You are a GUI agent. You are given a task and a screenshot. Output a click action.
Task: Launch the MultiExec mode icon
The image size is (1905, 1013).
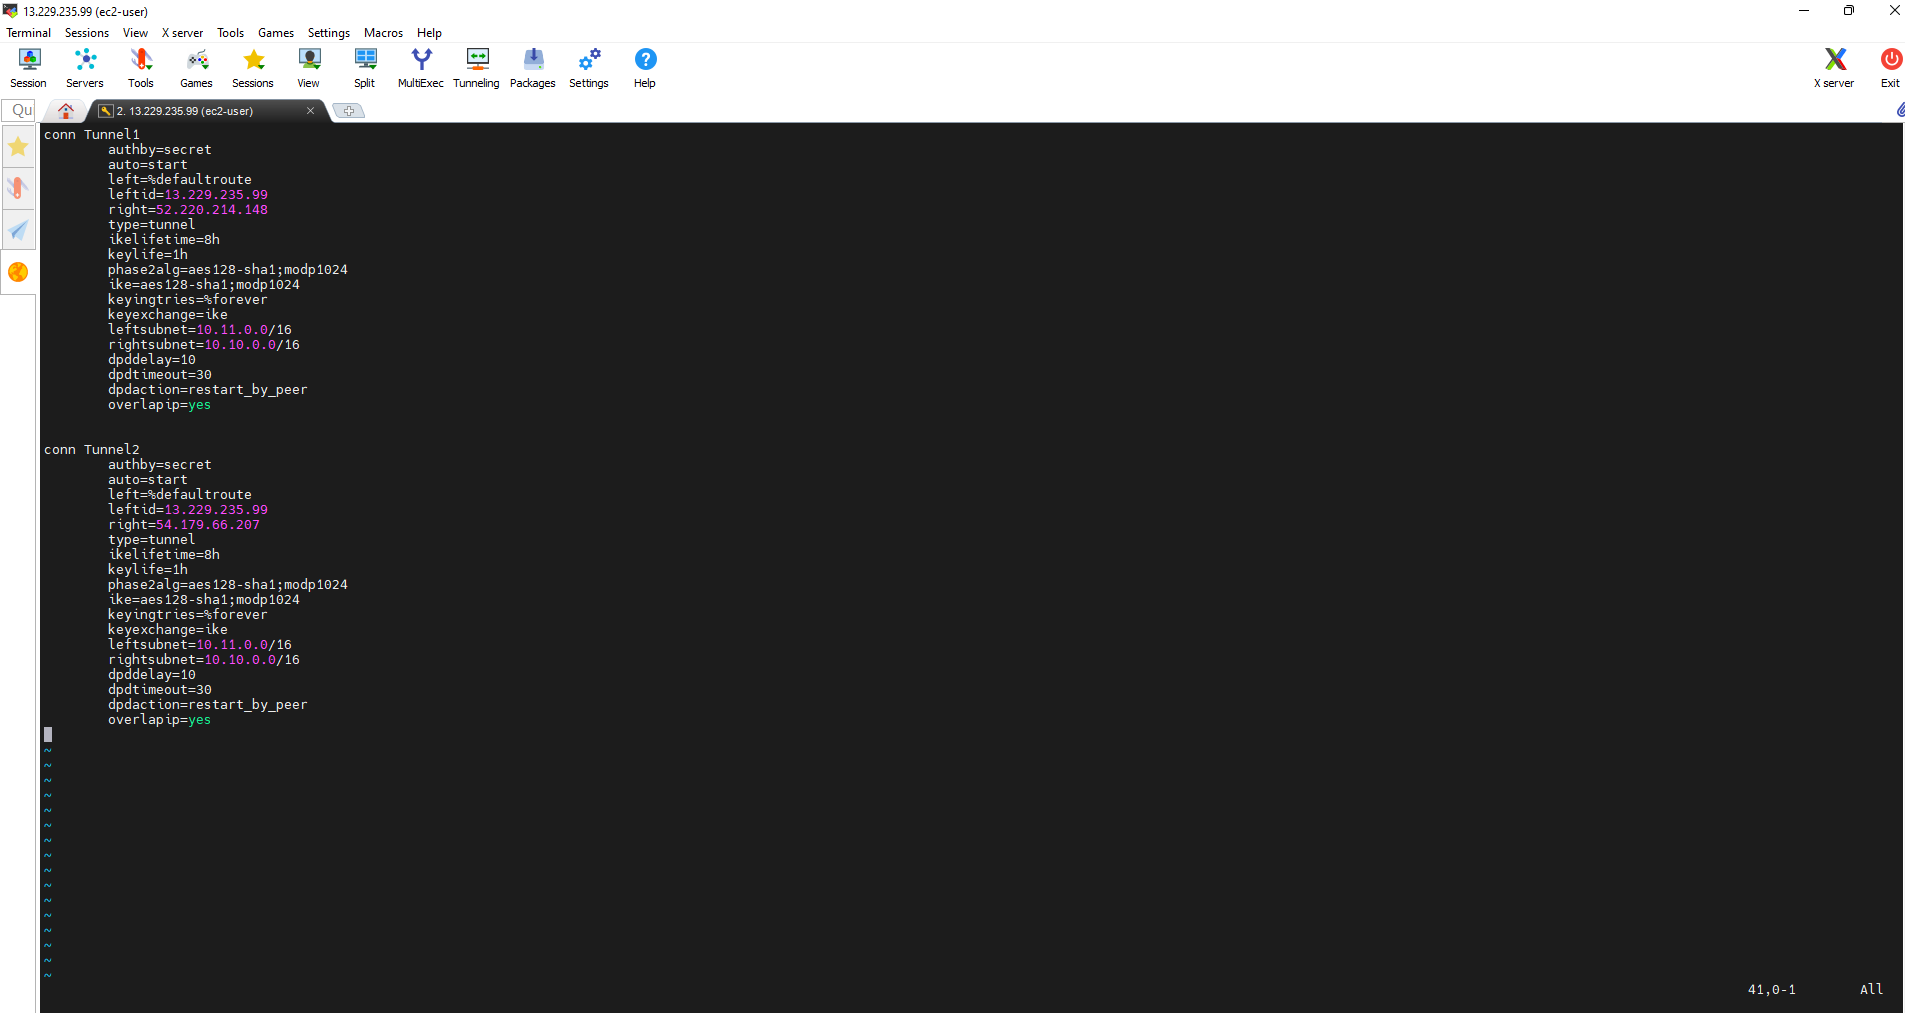(x=421, y=68)
